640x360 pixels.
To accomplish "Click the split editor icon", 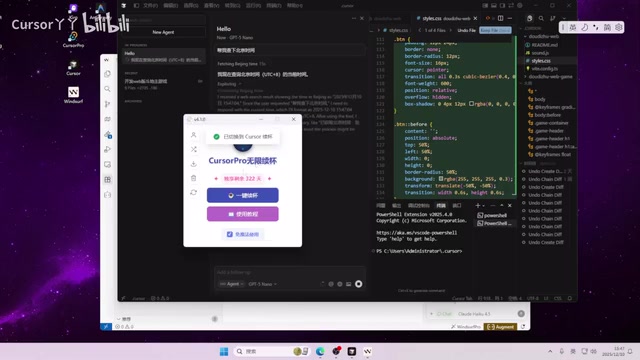I will pyautogui.click(x=500, y=18).
